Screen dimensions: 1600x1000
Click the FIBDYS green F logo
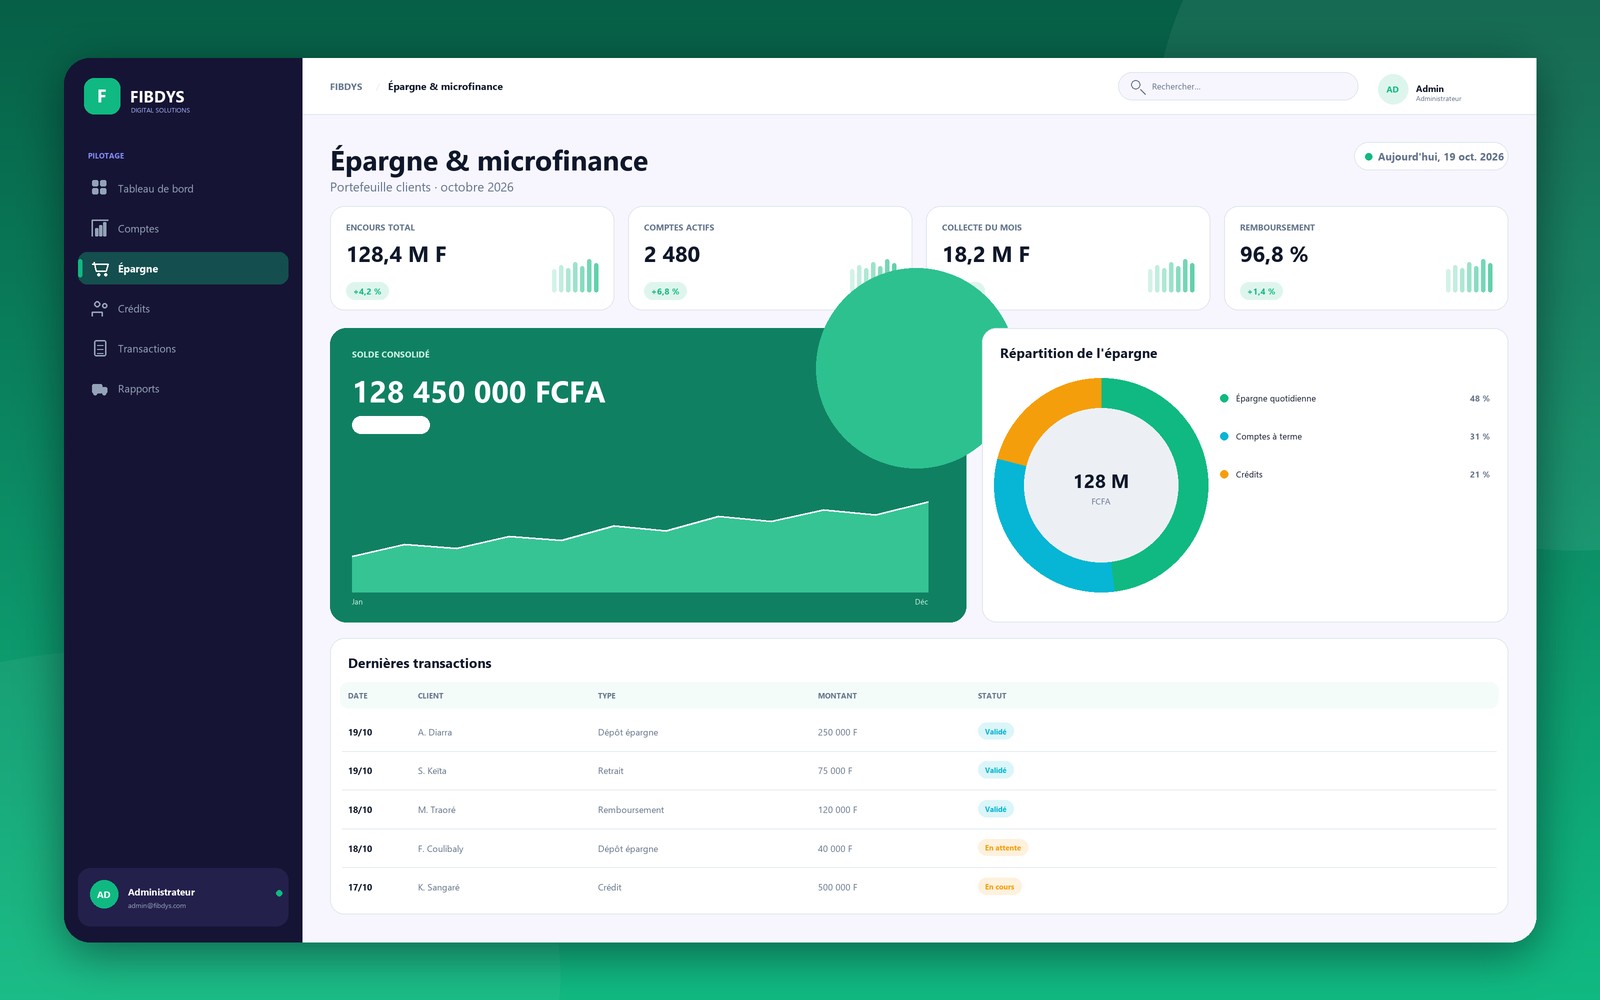(102, 96)
